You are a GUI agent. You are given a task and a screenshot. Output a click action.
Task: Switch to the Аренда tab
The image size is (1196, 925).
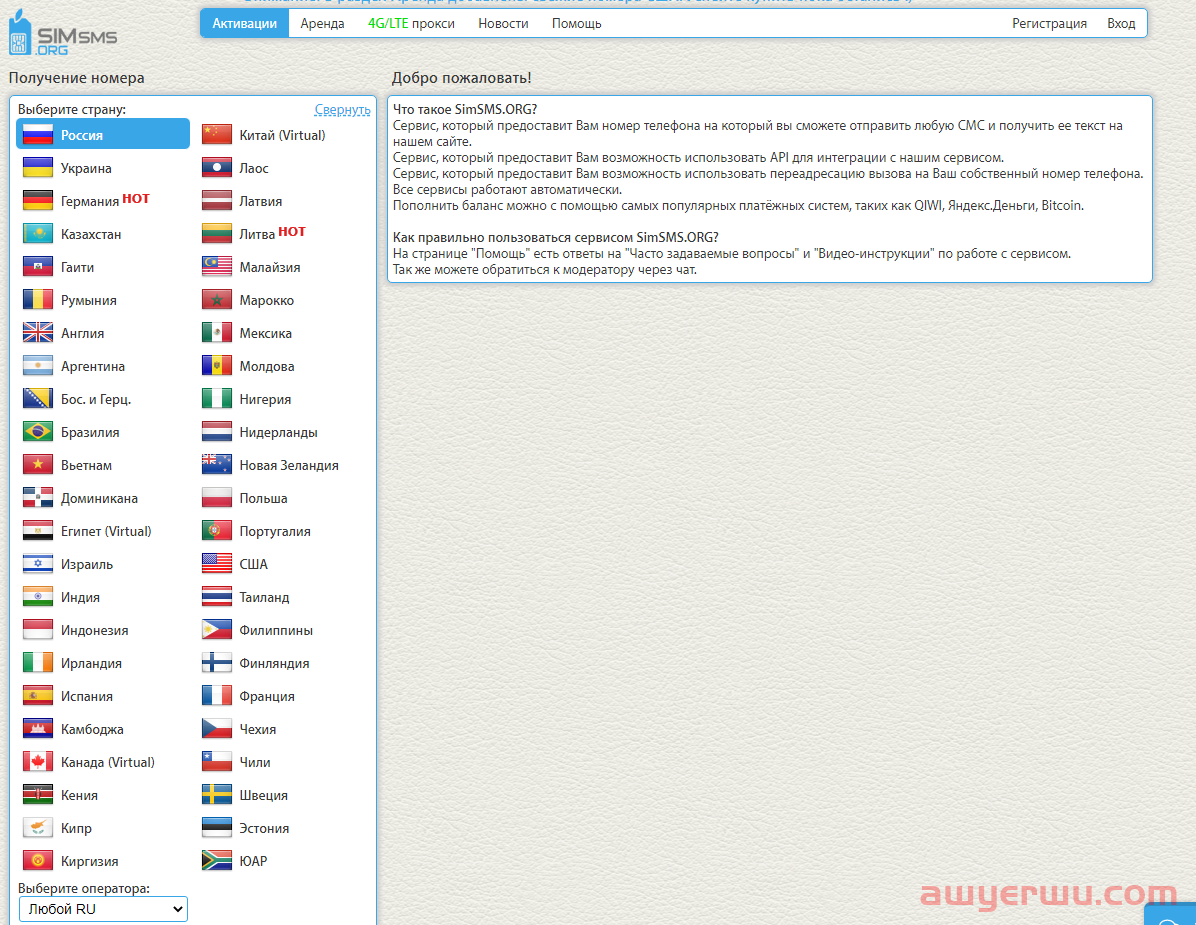point(322,24)
